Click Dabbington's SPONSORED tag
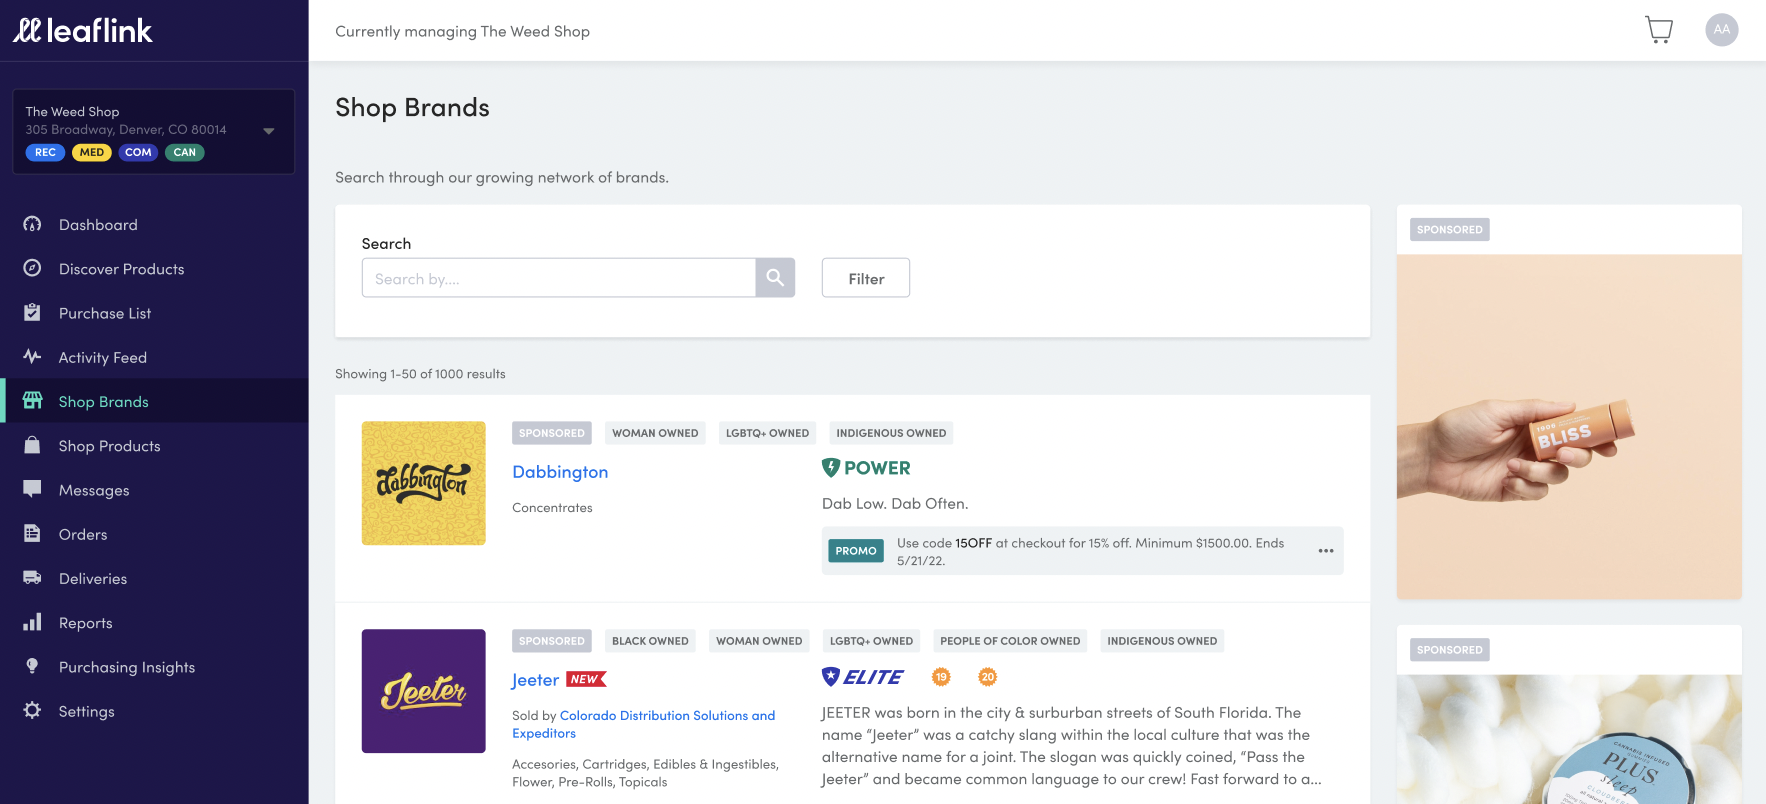Screen dimensions: 1766x804 pos(552,433)
